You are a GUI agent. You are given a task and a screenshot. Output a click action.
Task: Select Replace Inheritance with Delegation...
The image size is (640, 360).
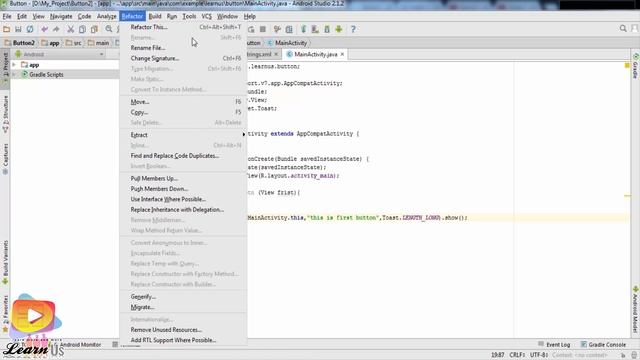point(184,209)
